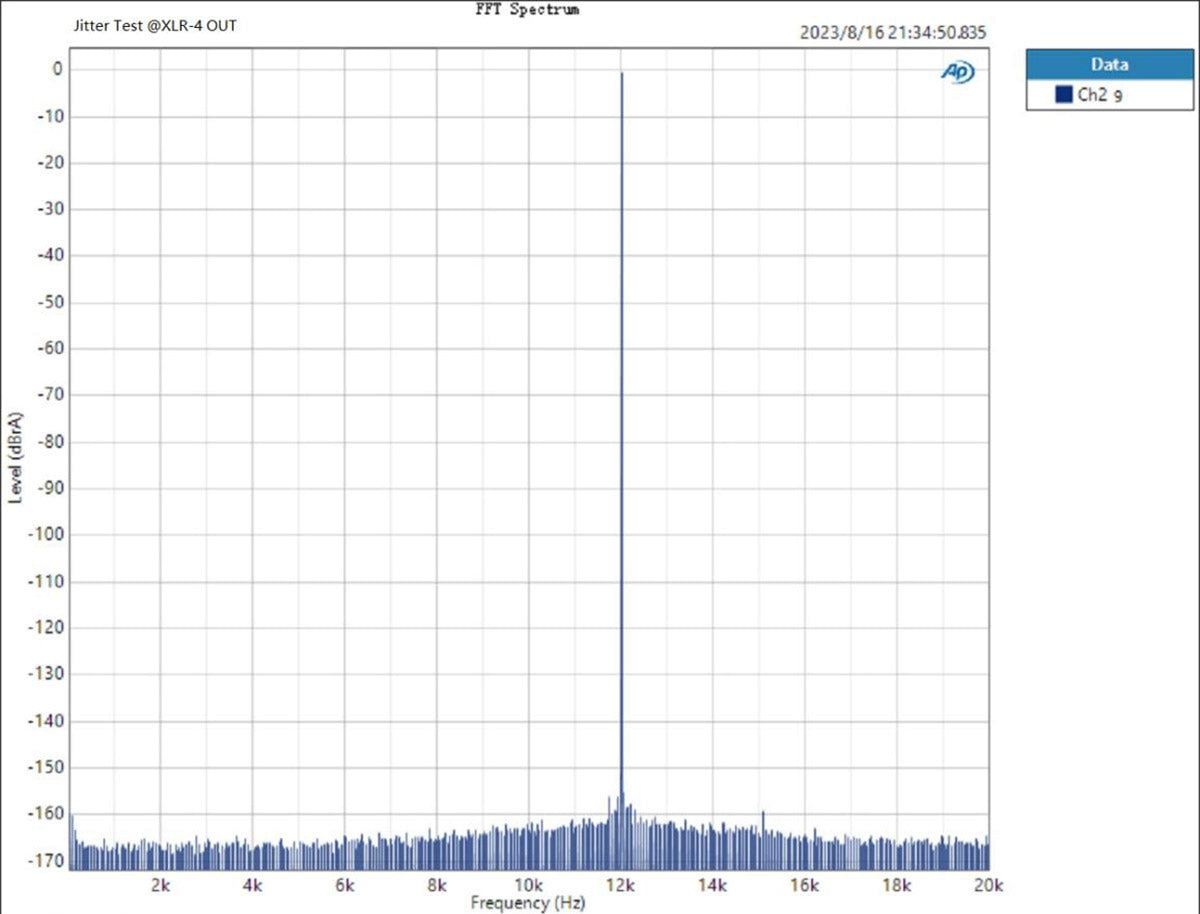
Task: Click the Frequency (Hz) axis title
Action: click(x=527, y=903)
